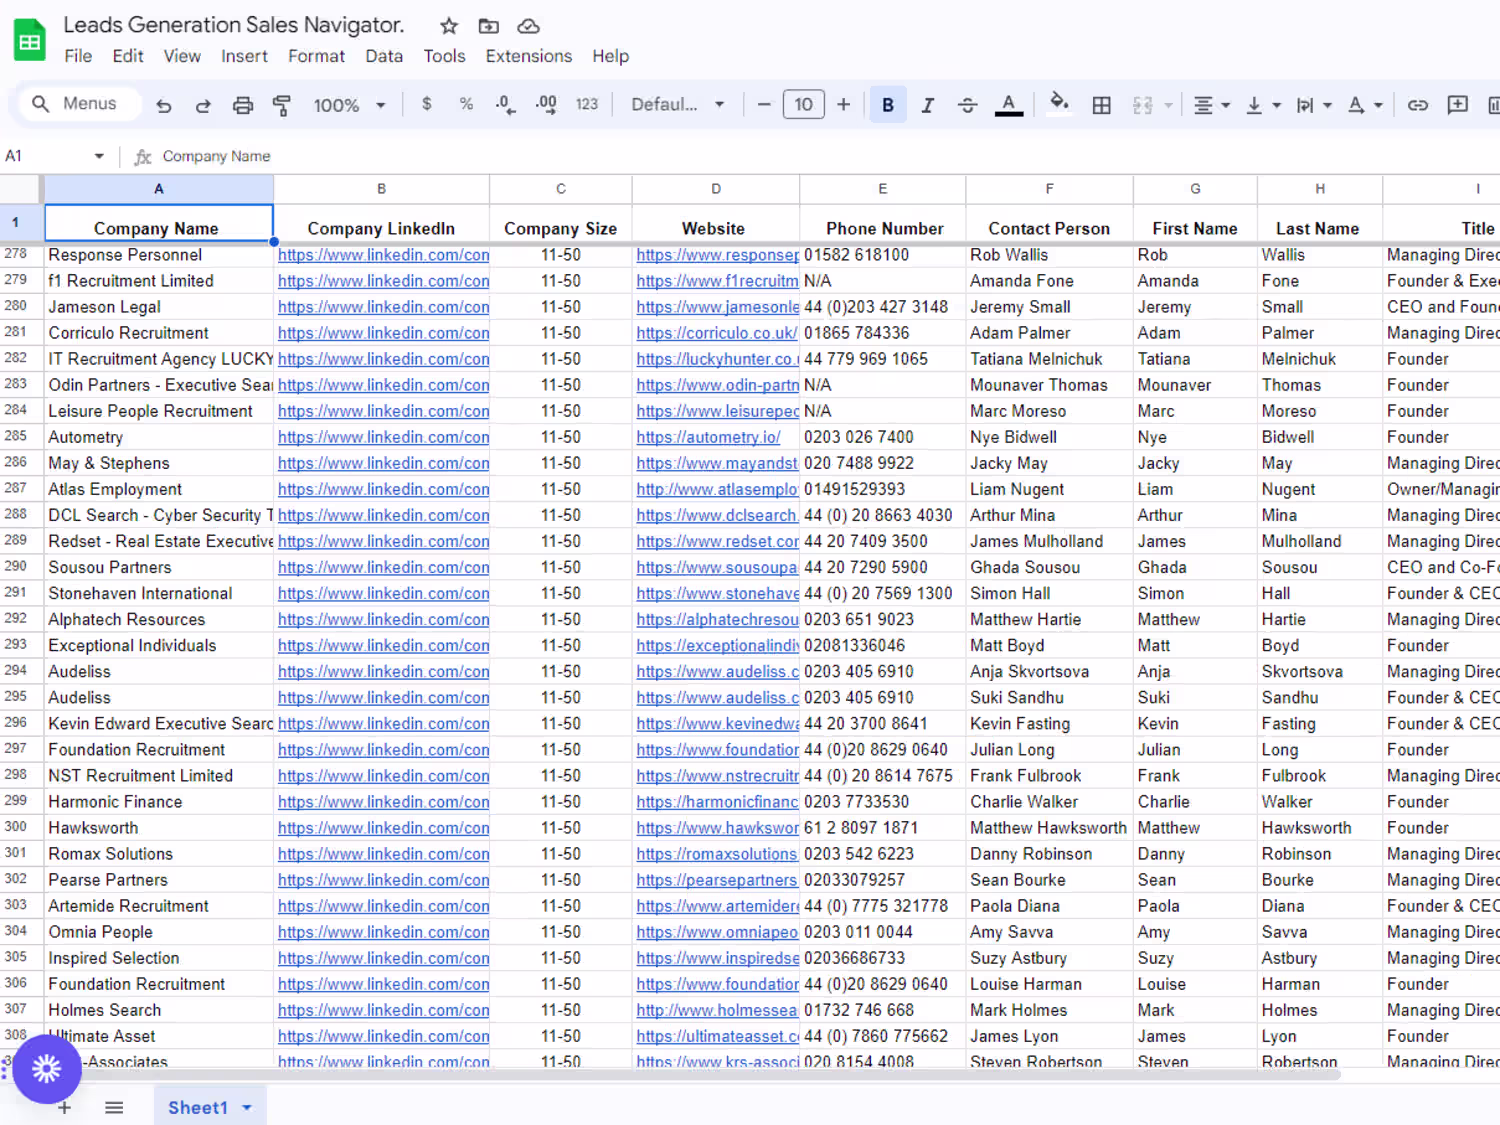The image size is (1500, 1125).
Task: Toggle Strikethrough formatting button
Action: (x=967, y=105)
